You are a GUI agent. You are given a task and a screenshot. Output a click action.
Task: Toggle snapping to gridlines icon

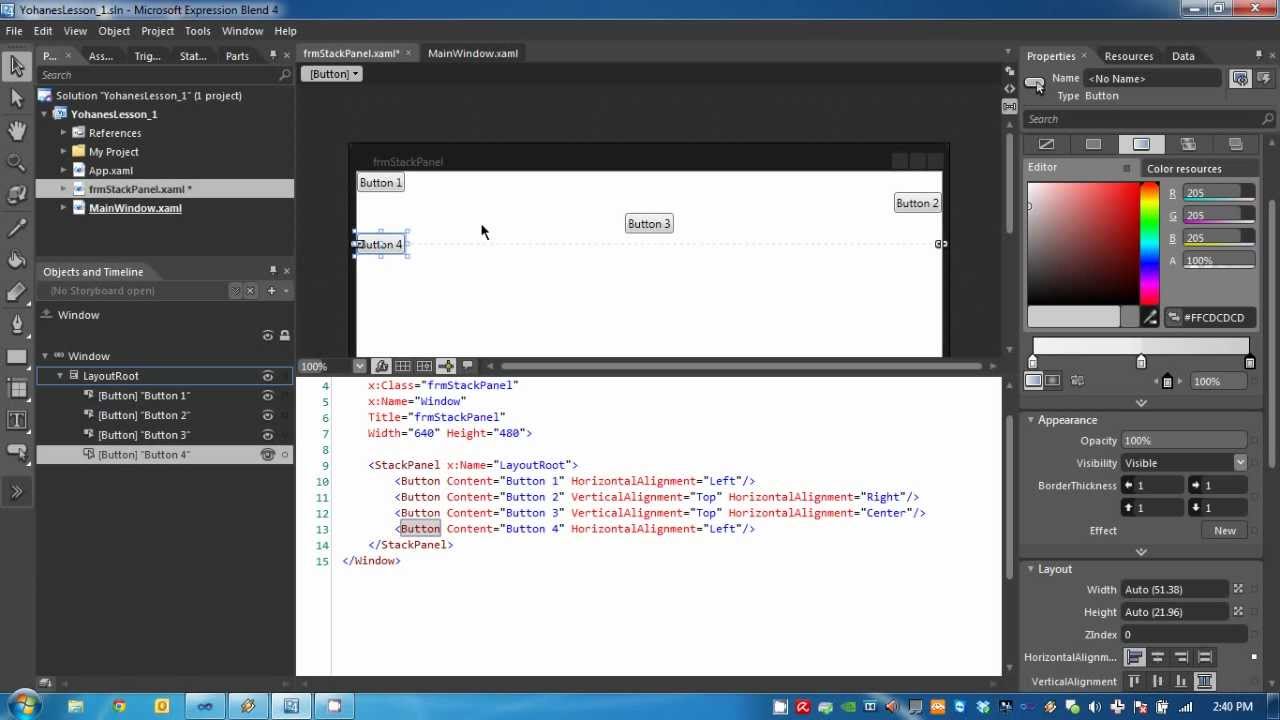pos(424,366)
